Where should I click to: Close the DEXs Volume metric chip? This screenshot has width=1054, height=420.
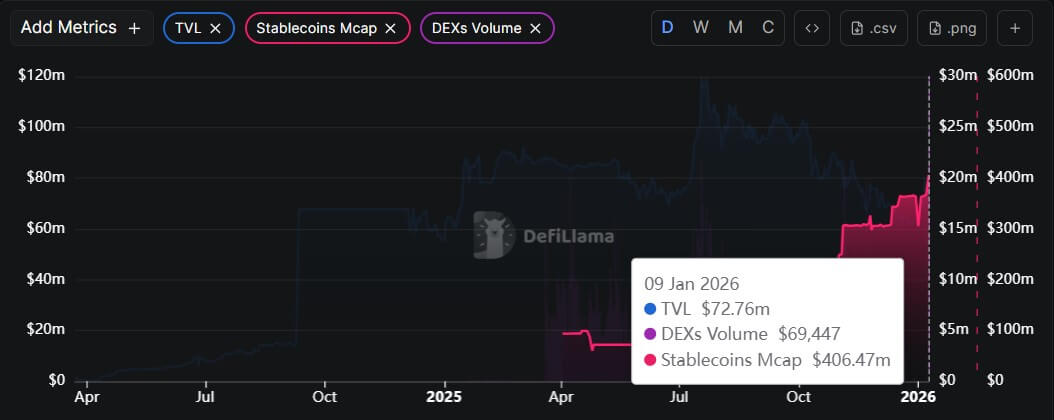(535, 29)
